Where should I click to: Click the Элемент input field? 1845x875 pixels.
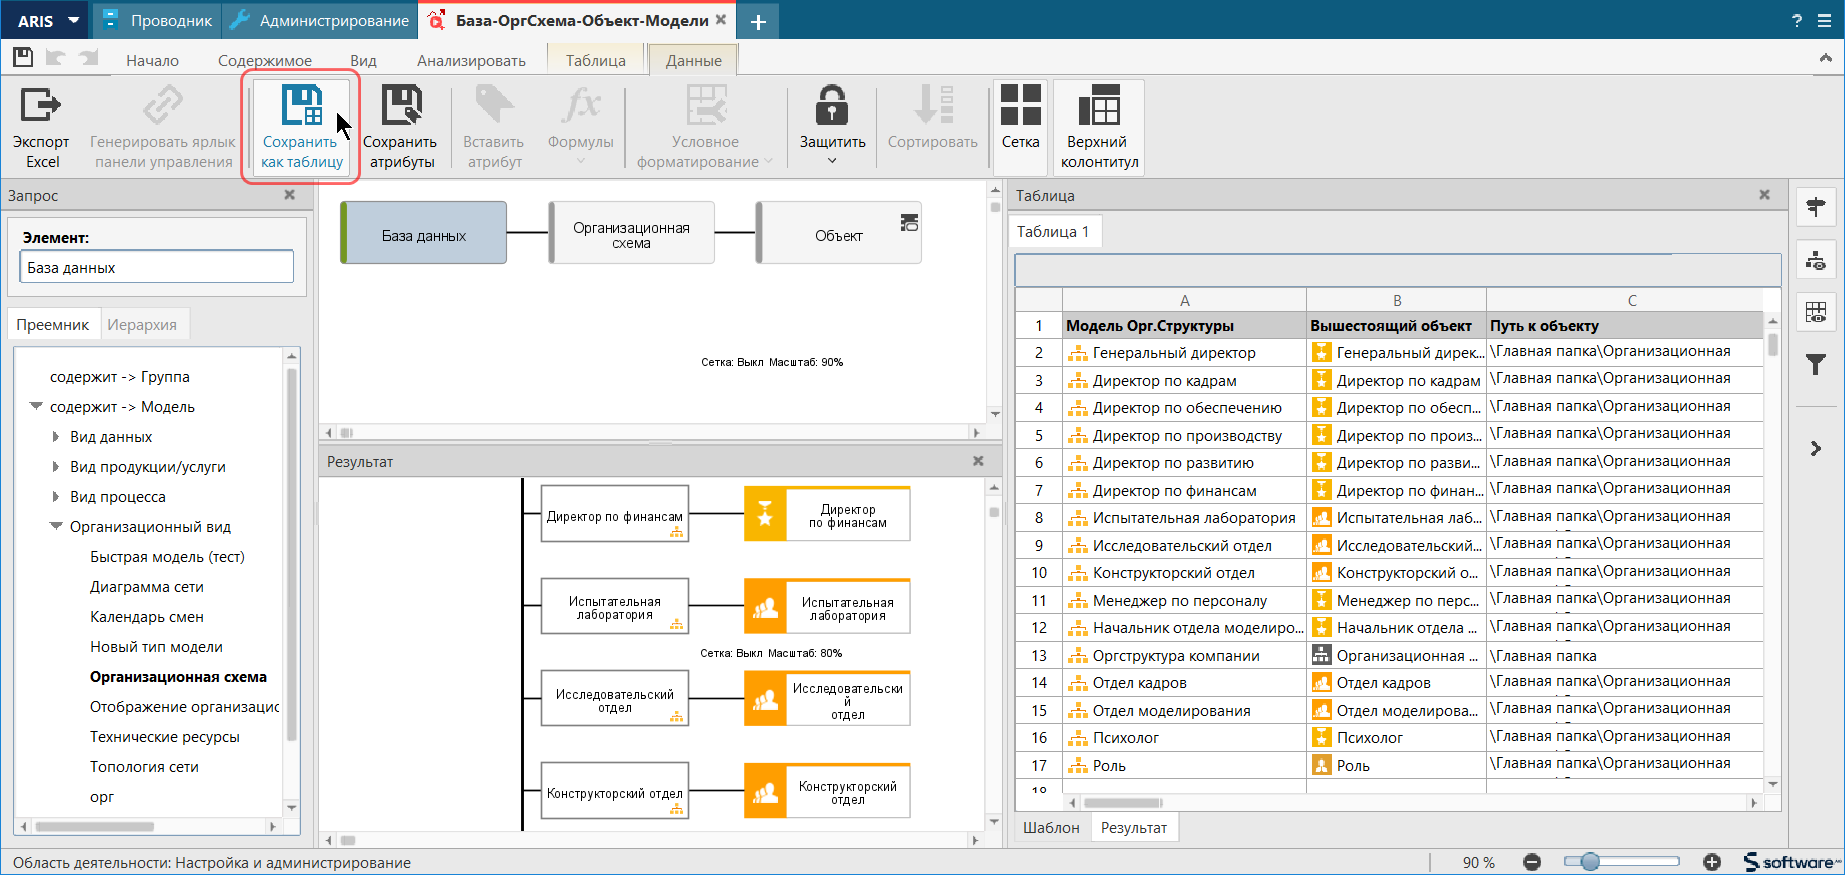(x=156, y=267)
